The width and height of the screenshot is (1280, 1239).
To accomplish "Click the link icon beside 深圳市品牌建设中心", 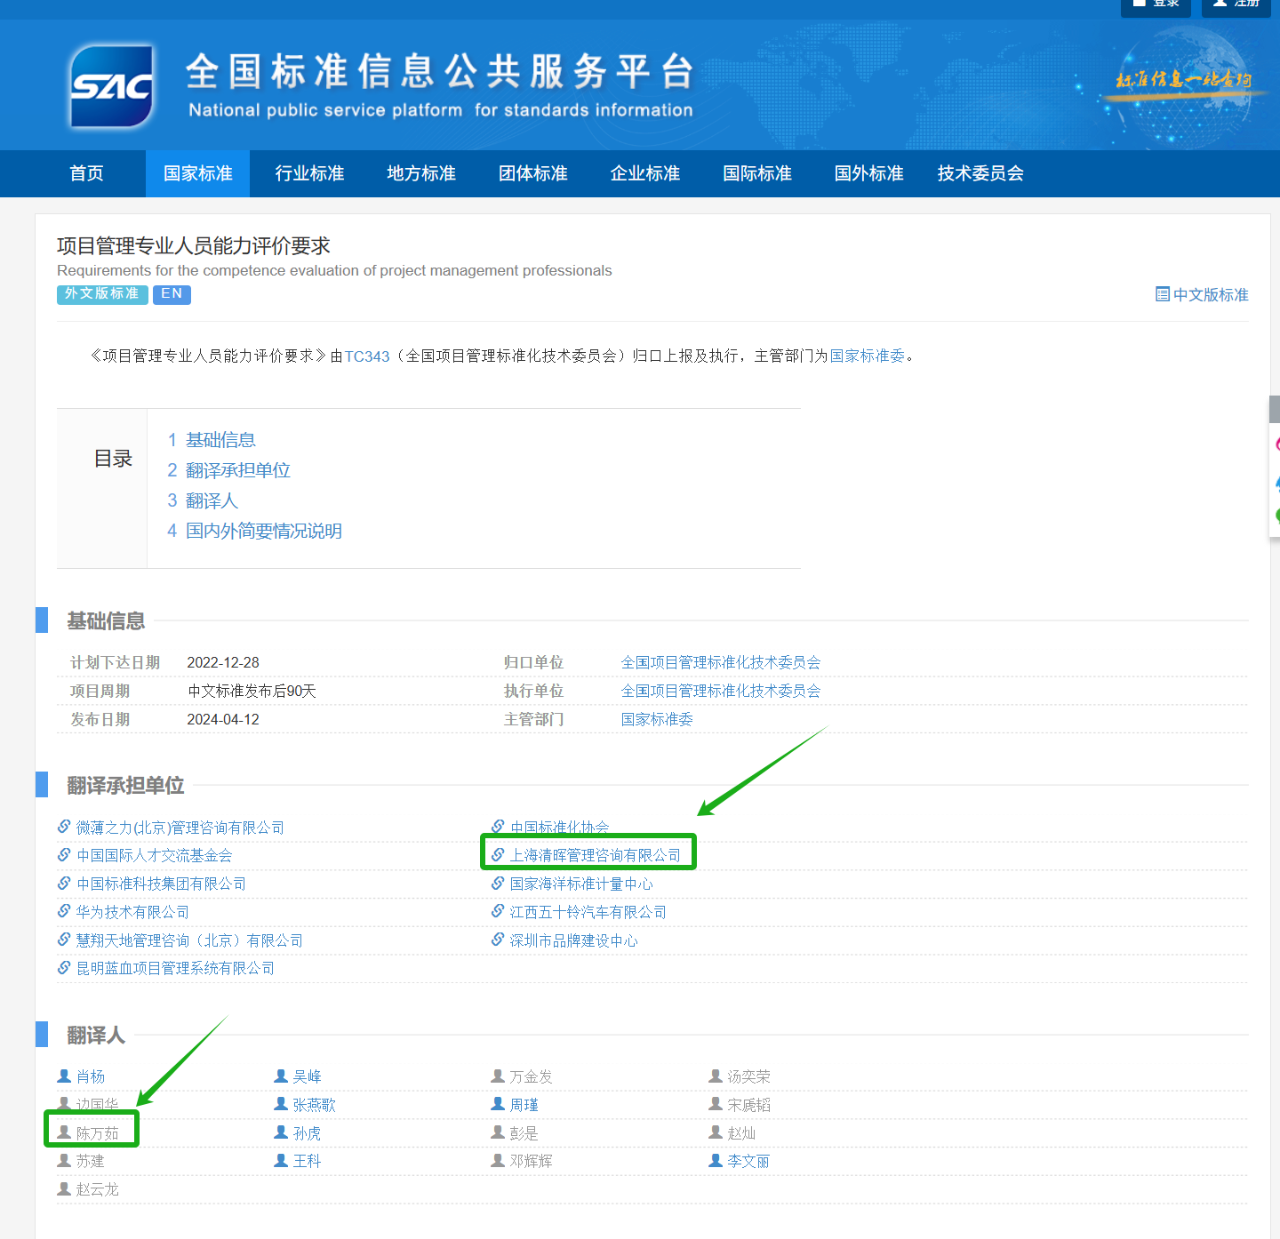I will pos(498,940).
